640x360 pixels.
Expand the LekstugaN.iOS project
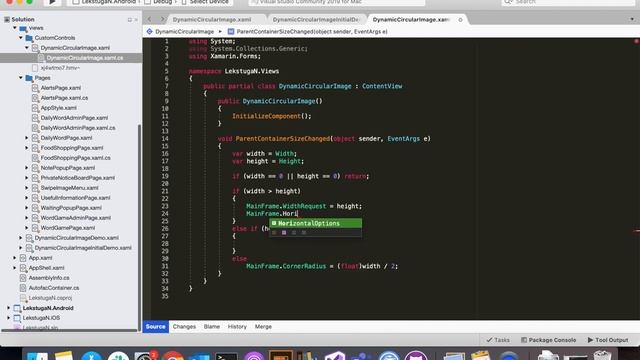(x=9, y=318)
